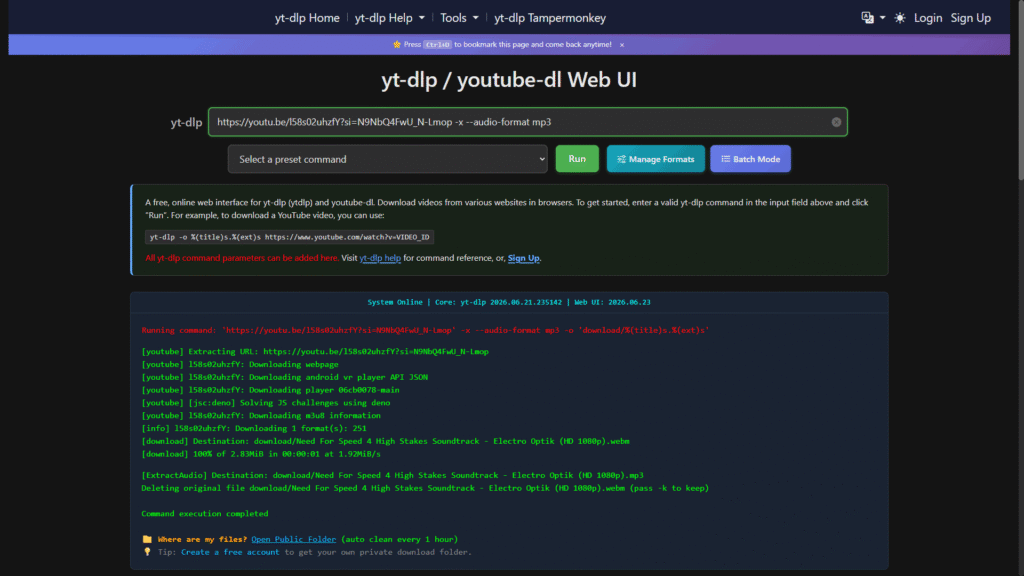Click the System Online status line

pyautogui.click(x=509, y=302)
